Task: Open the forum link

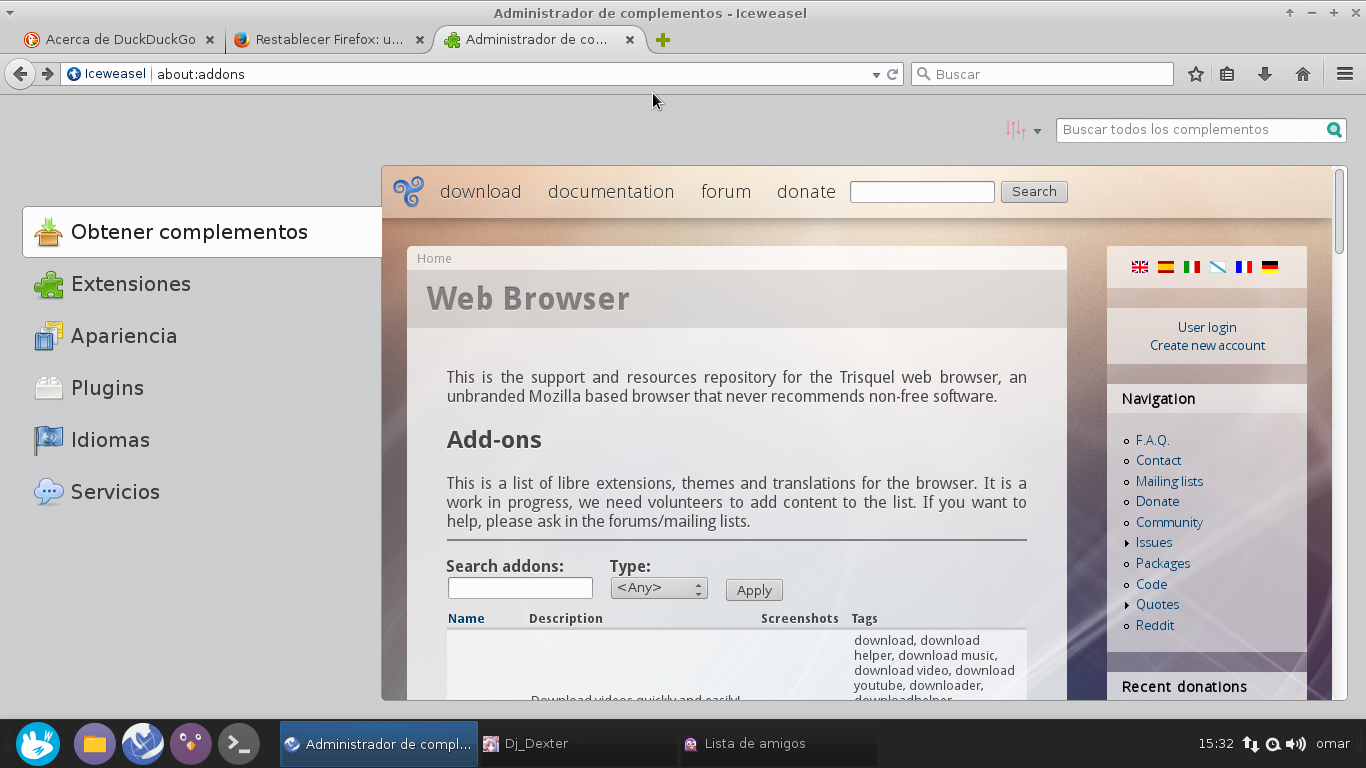Action: click(726, 192)
